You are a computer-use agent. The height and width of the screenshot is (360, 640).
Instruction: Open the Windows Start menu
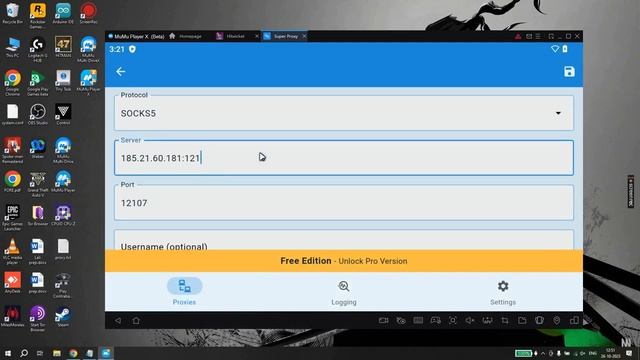tap(7, 353)
